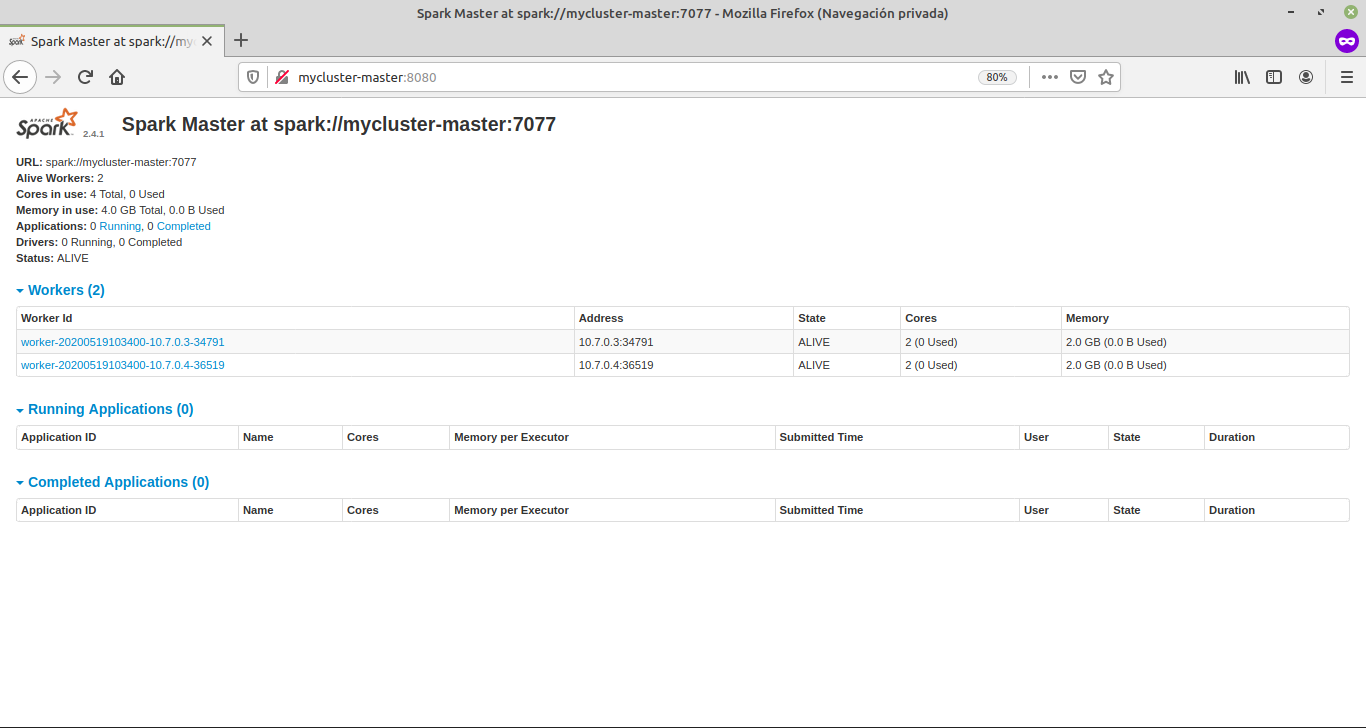Click the Alive Workers: 2 line
Viewport: 1366px width, 728px height.
60,178
